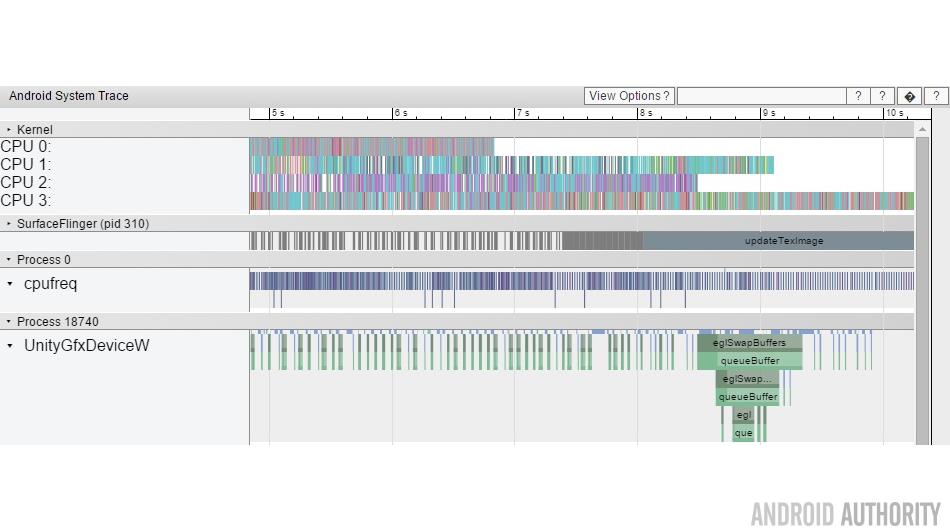Click the CPU 3 track label
Viewport: 950px width, 531px height.
click(25, 201)
